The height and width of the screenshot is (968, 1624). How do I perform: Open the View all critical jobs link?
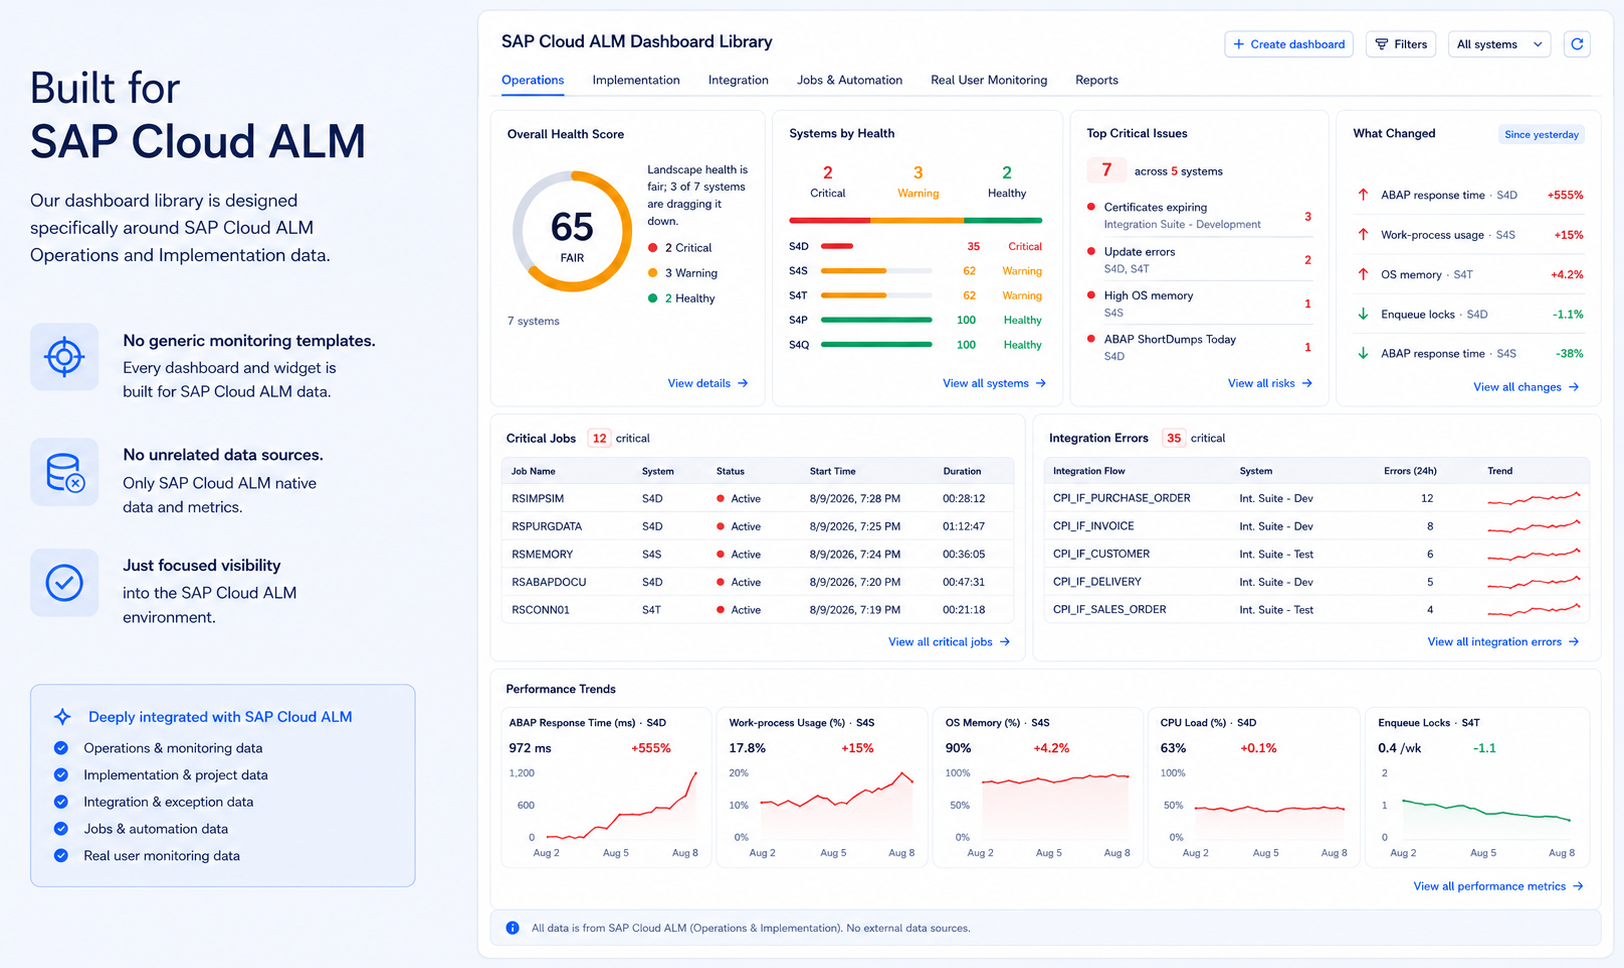949,642
